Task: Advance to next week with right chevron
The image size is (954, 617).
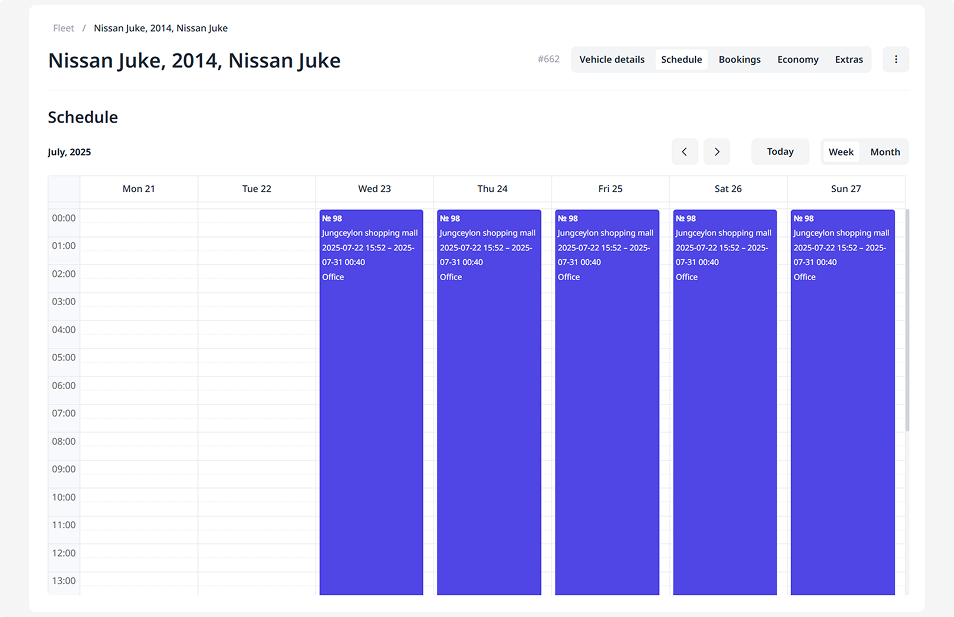Action: 716,152
